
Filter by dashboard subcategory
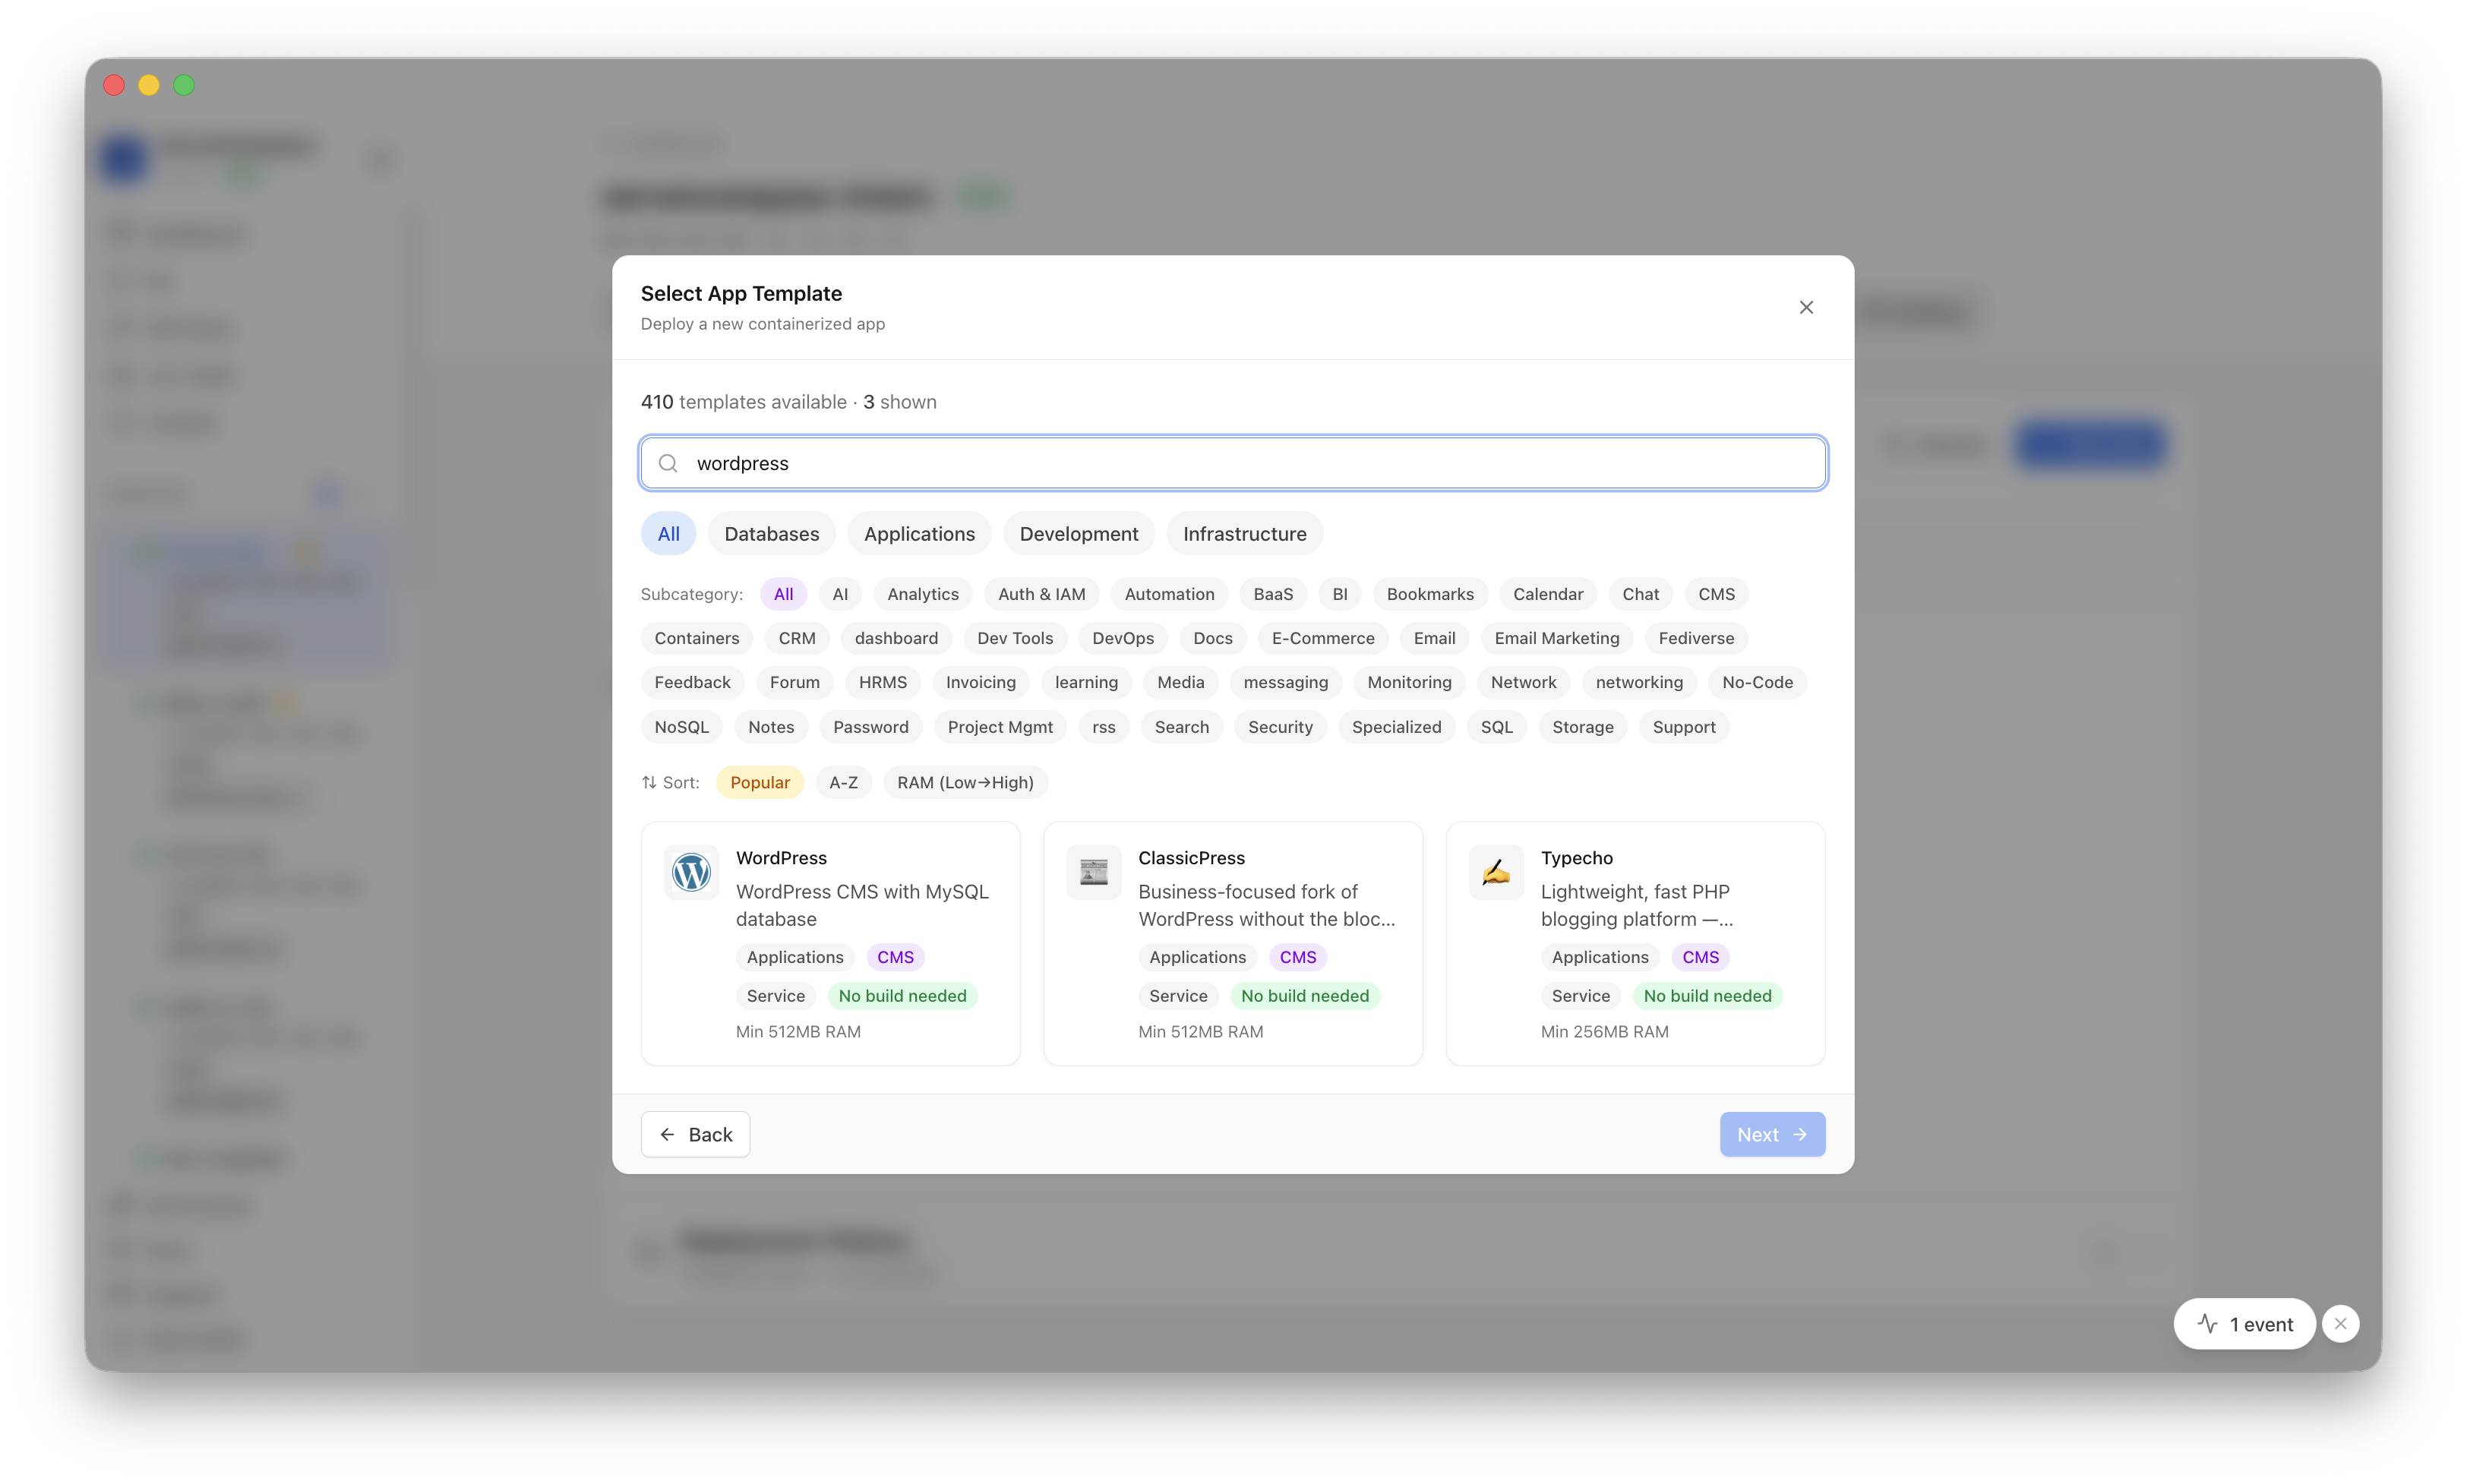pyautogui.click(x=896, y=638)
